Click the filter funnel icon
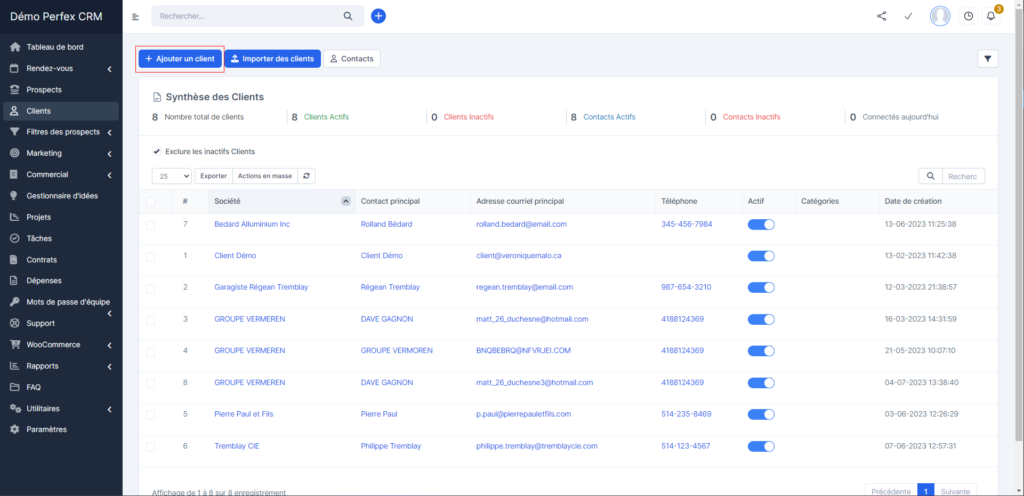 coord(988,59)
